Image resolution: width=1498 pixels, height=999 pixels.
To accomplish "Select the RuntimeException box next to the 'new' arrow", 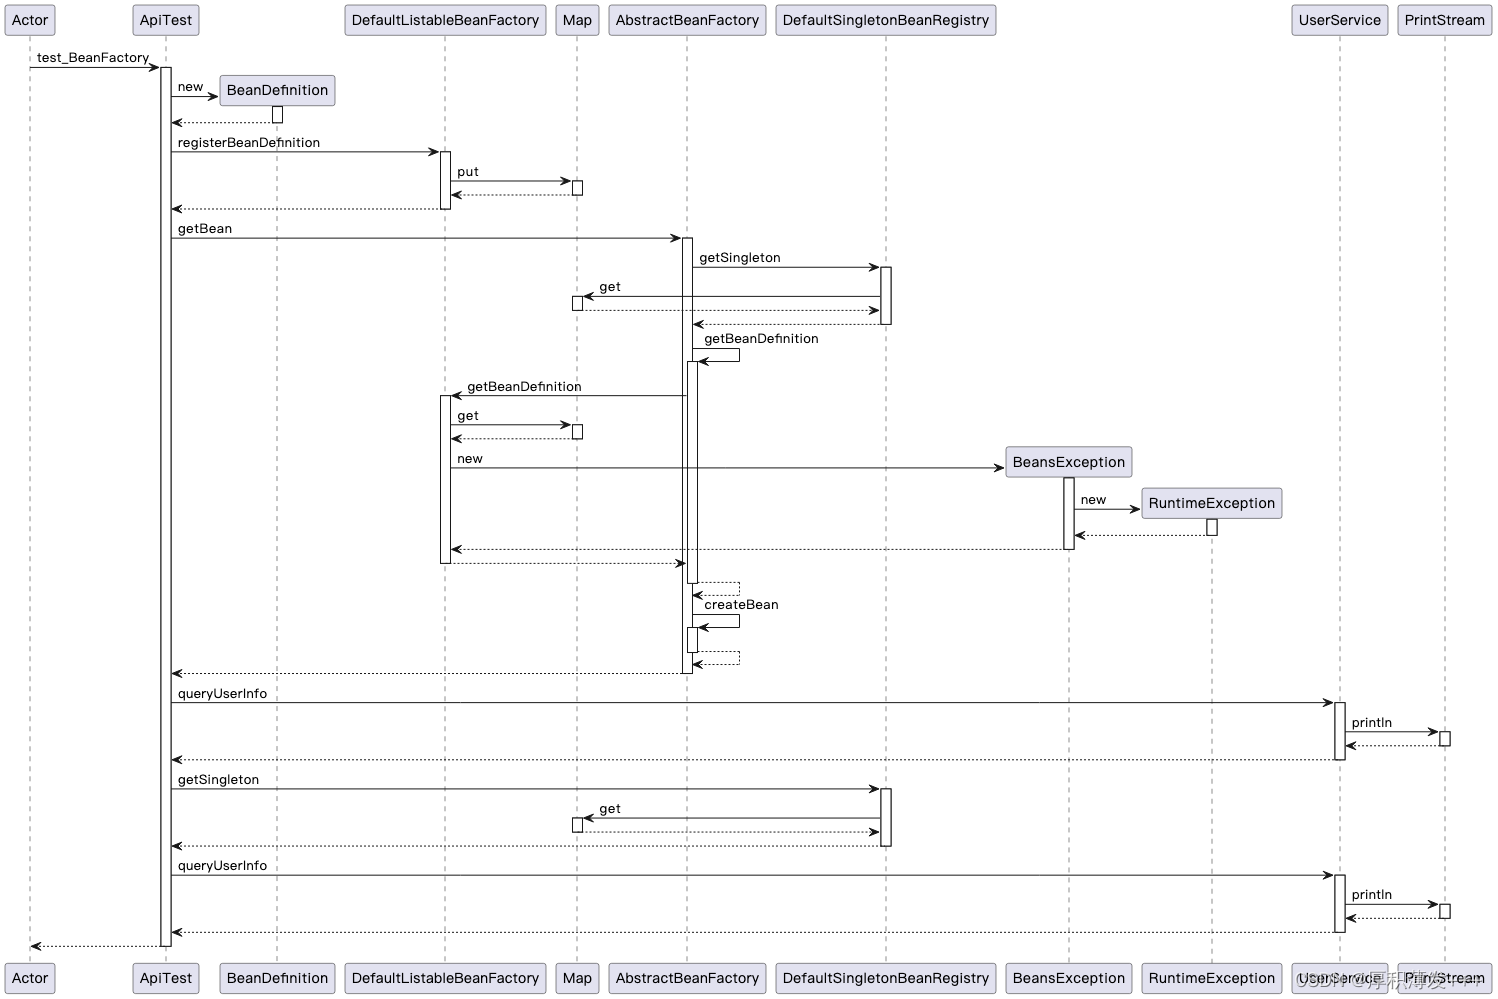I will 1212,503.
